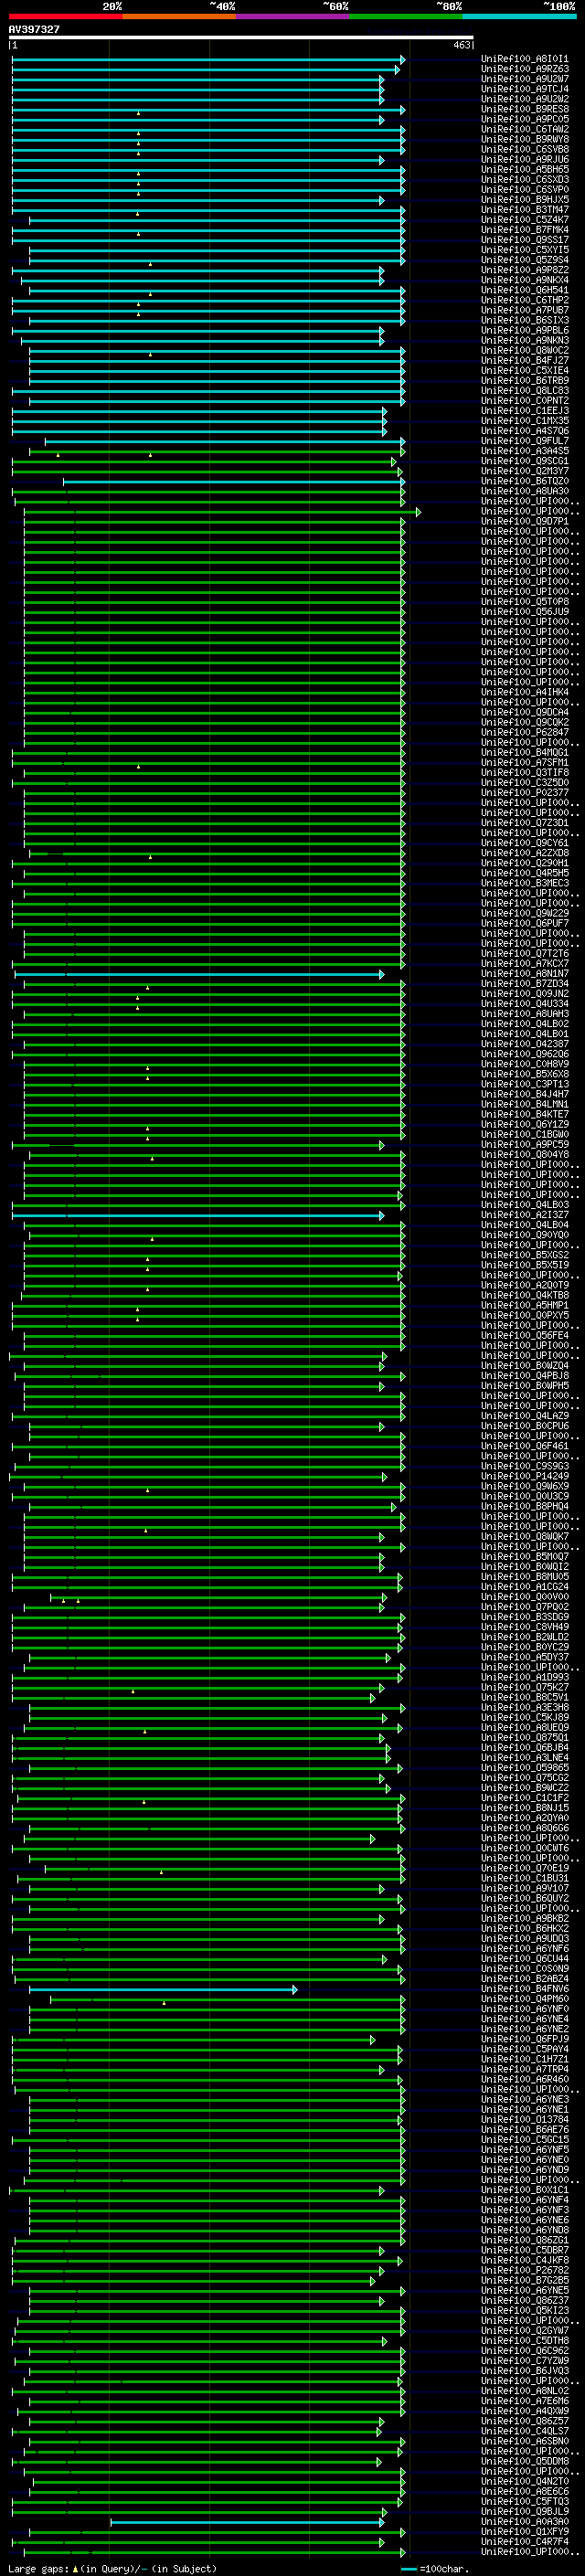Select the query name AV397327

34,30
